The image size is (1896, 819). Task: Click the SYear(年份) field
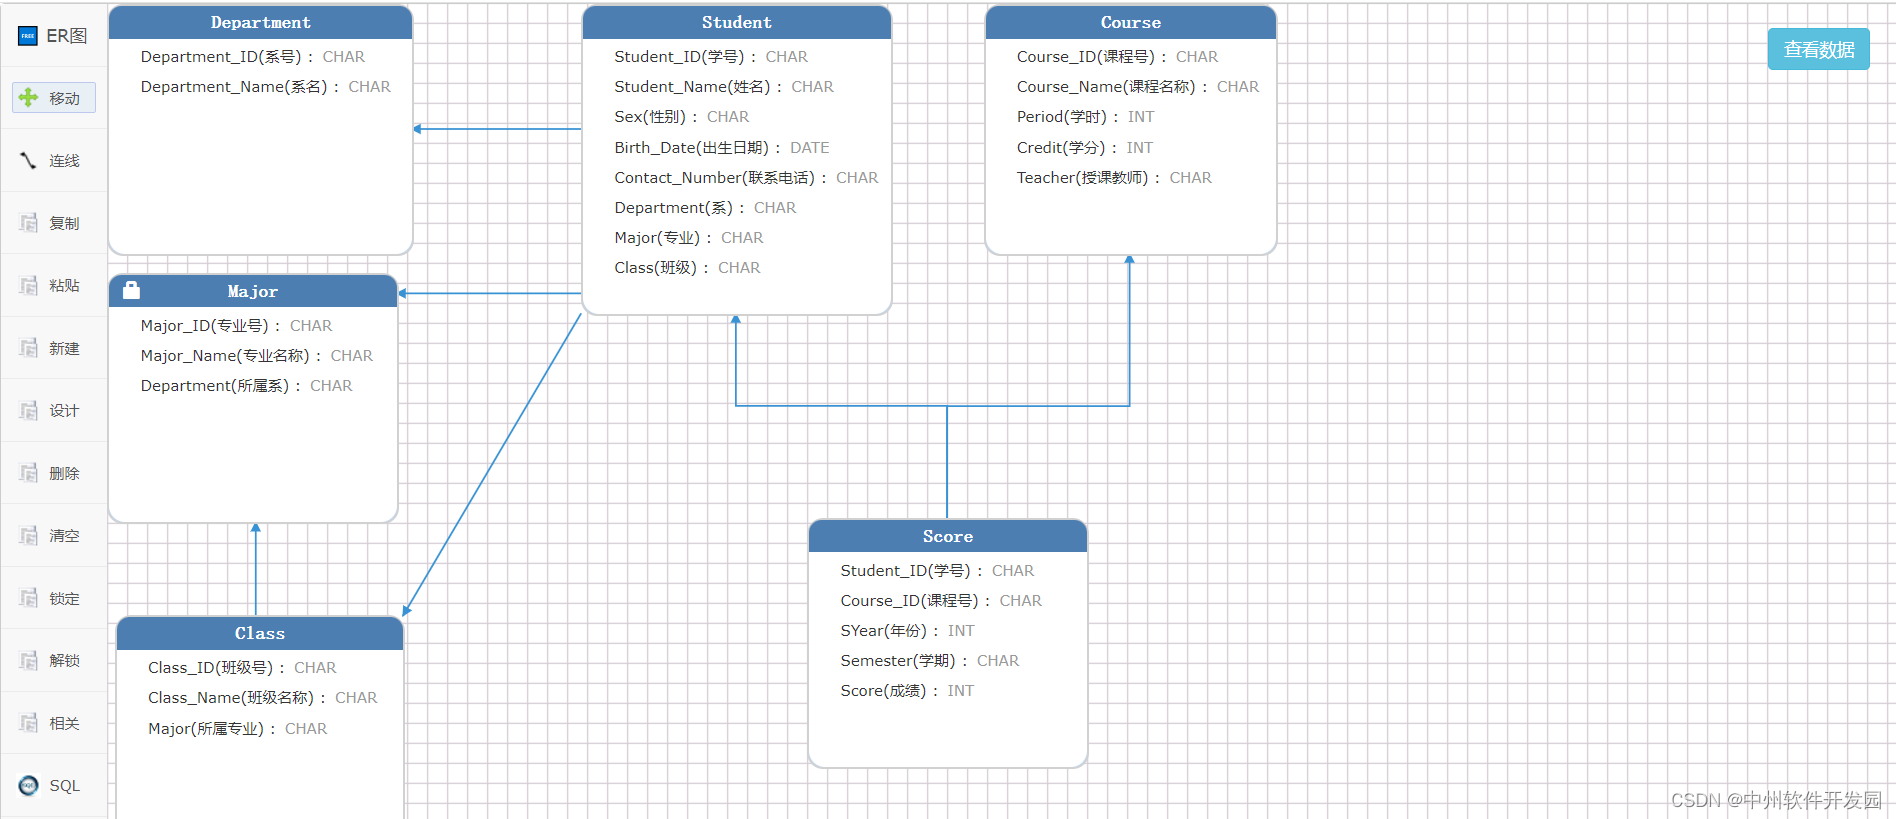(x=907, y=631)
